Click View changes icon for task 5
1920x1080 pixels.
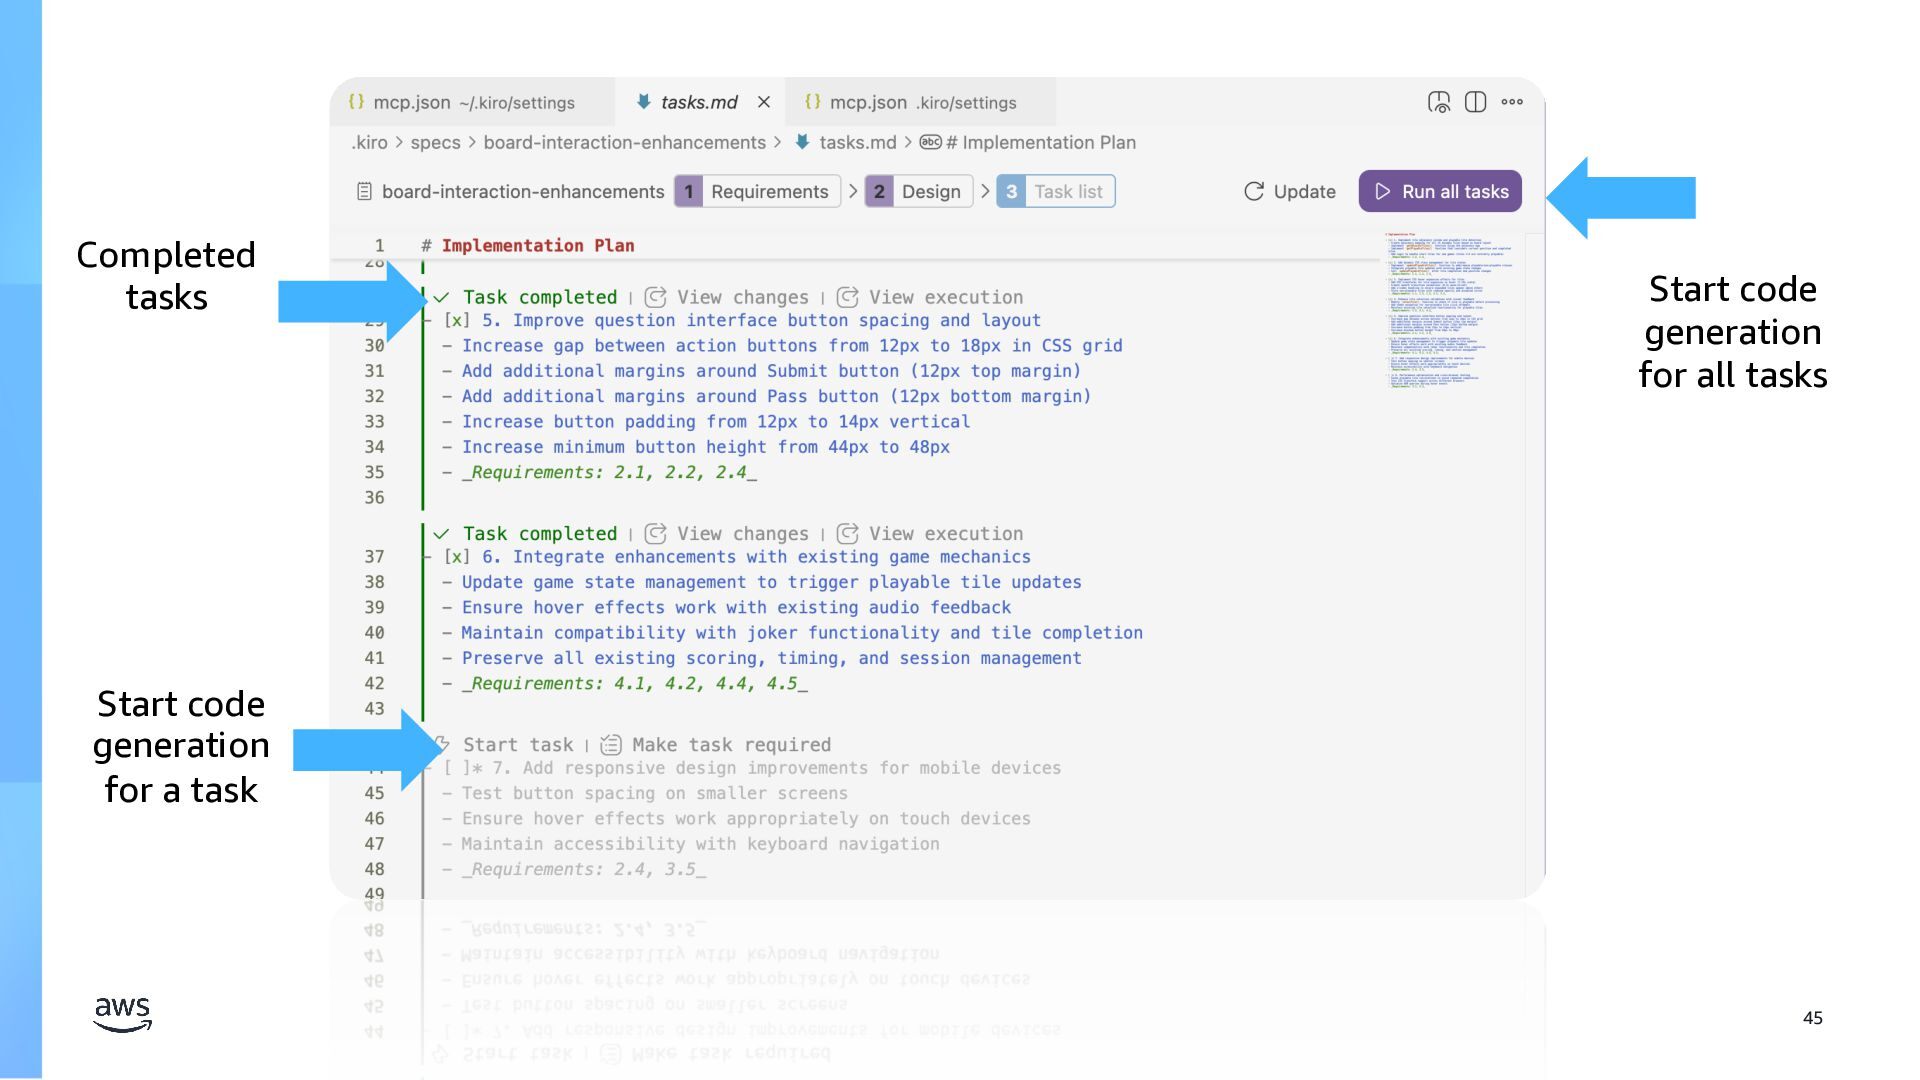(656, 297)
